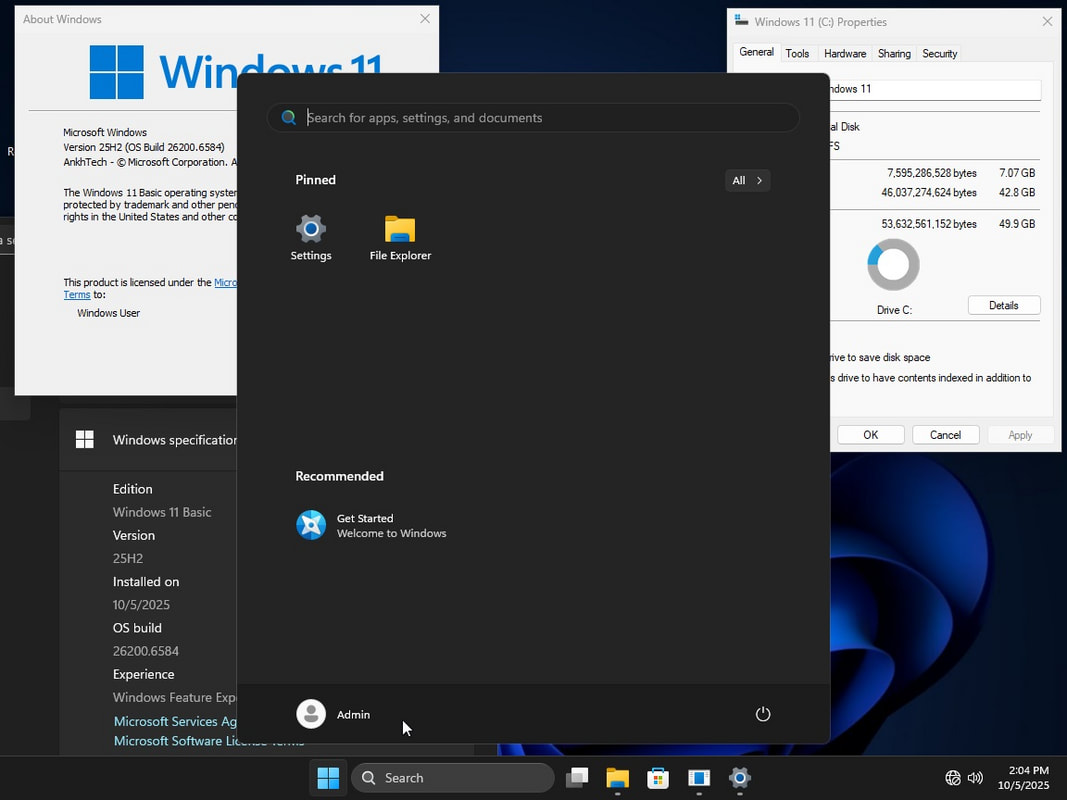Launch Microsoft Store from the taskbar

tap(657, 777)
